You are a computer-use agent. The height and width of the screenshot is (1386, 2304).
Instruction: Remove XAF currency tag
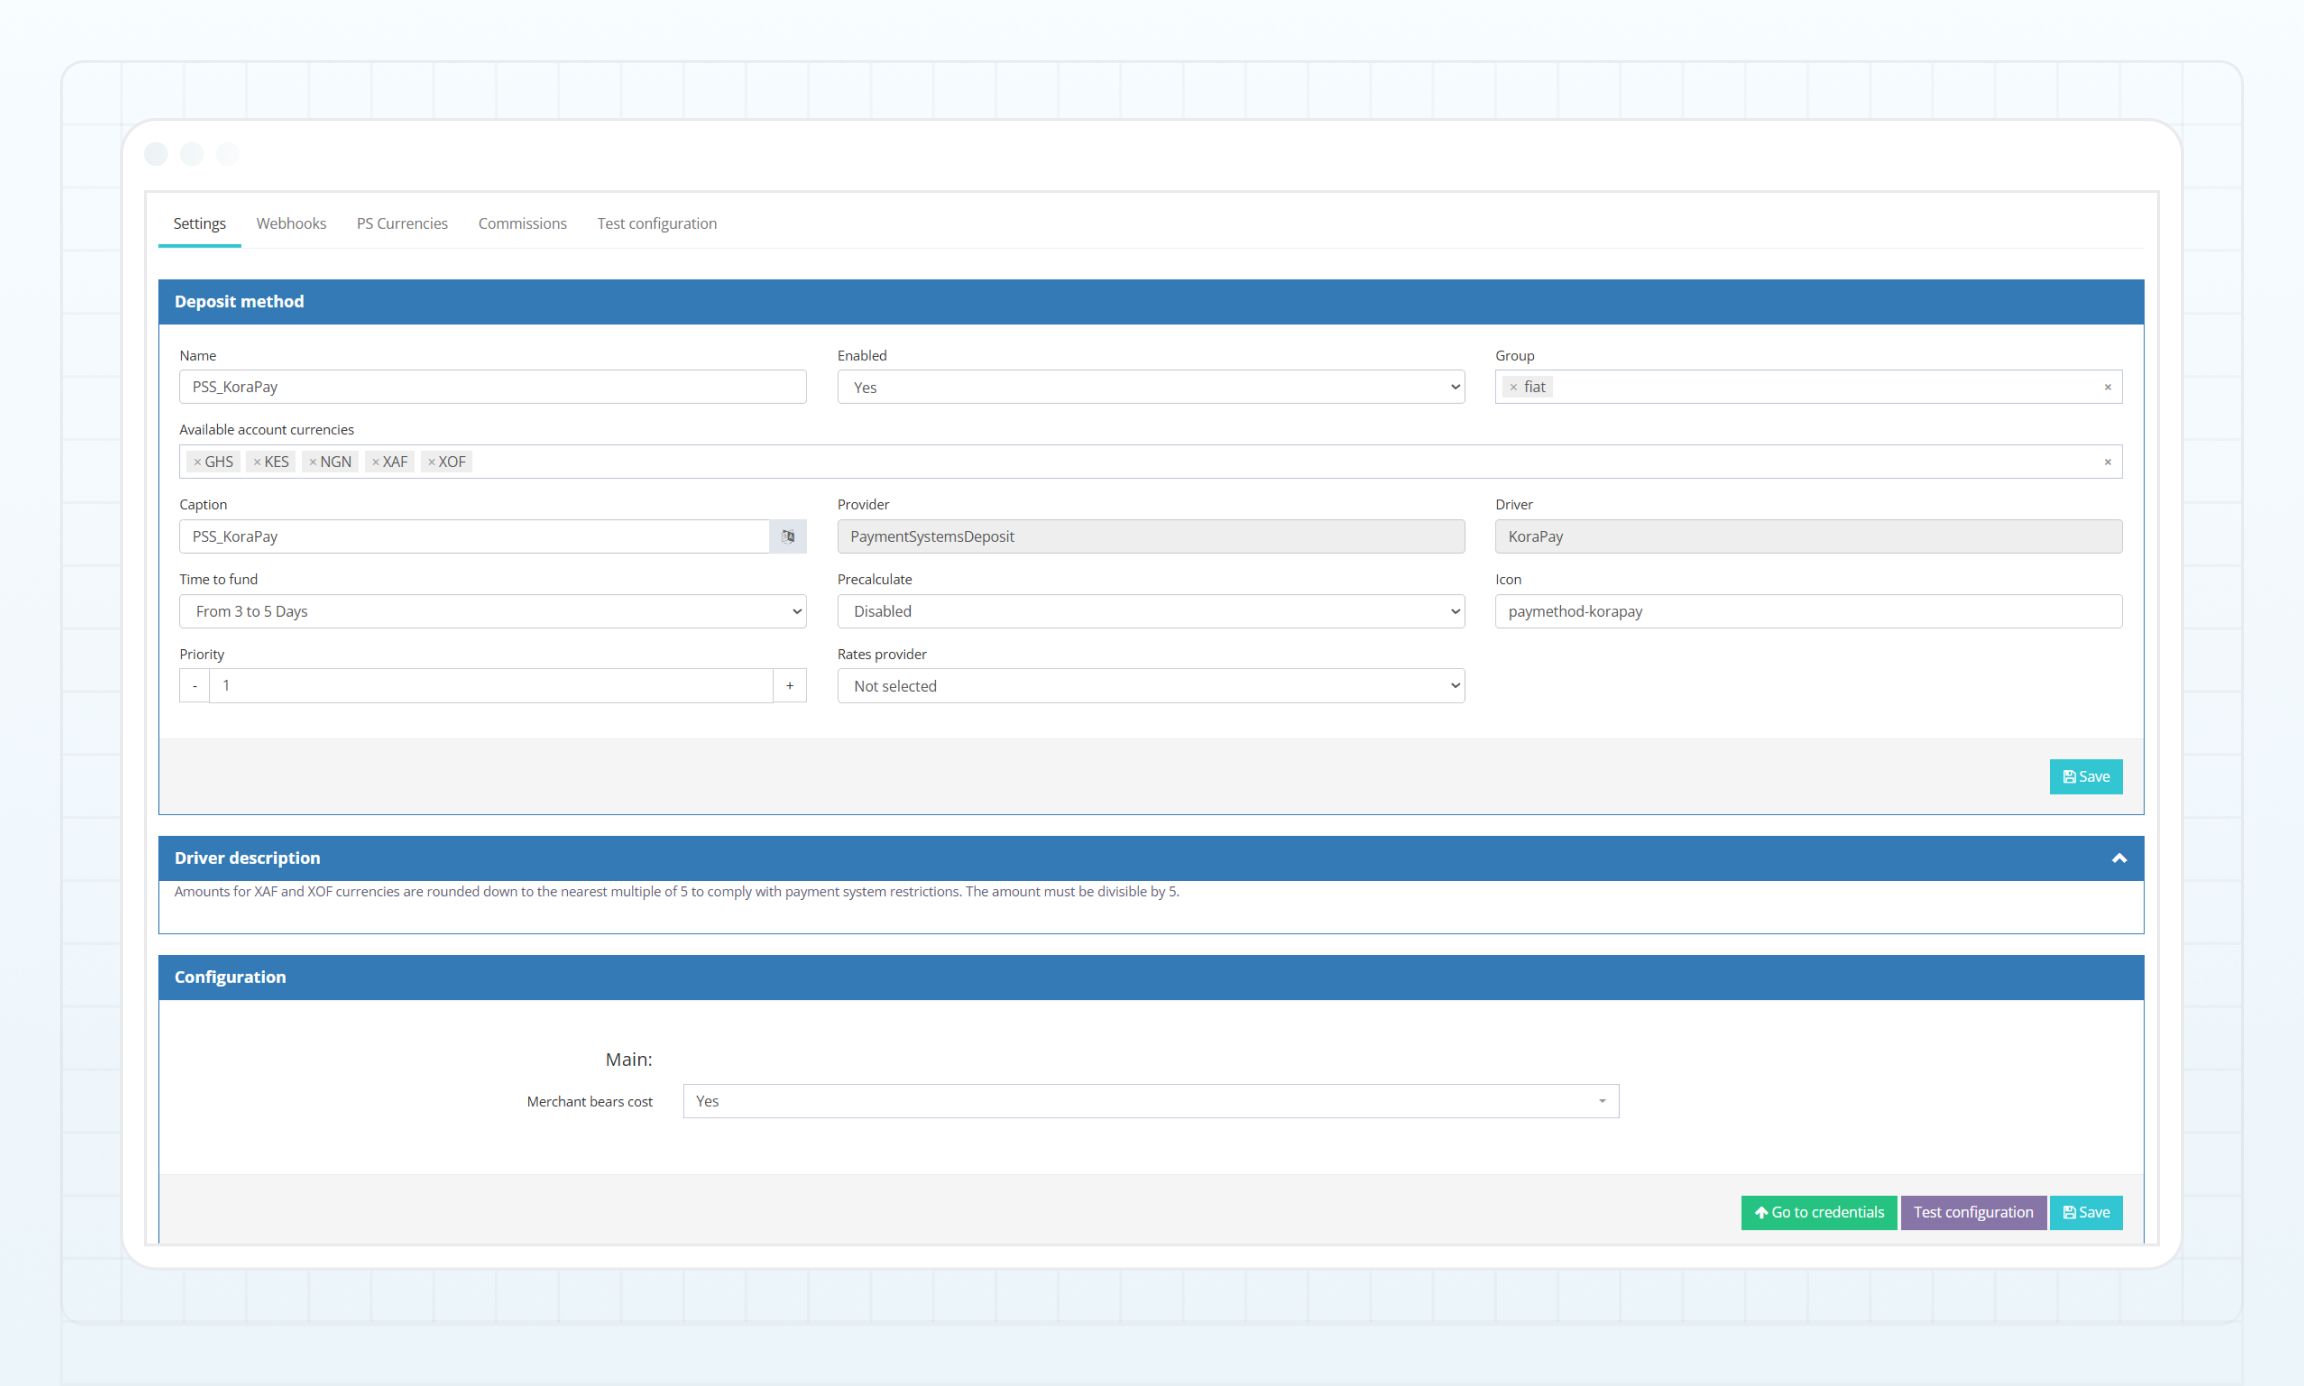[x=375, y=462]
